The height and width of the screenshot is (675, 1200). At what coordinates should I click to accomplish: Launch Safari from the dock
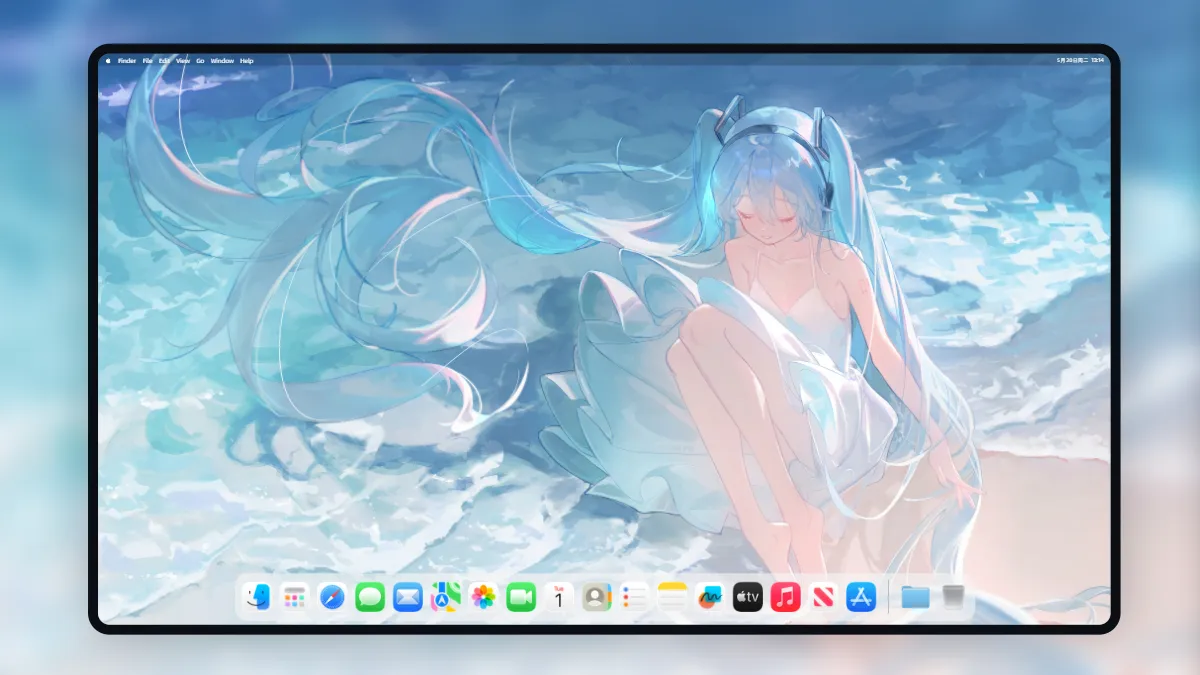click(x=332, y=598)
